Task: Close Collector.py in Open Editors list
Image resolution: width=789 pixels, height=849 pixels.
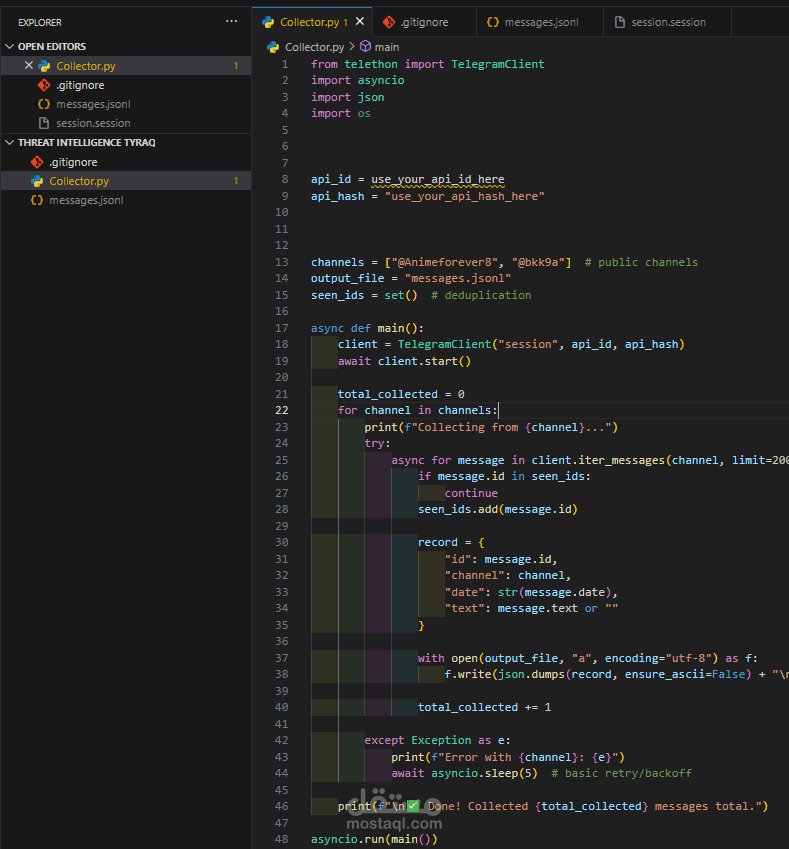Action: click(29, 66)
